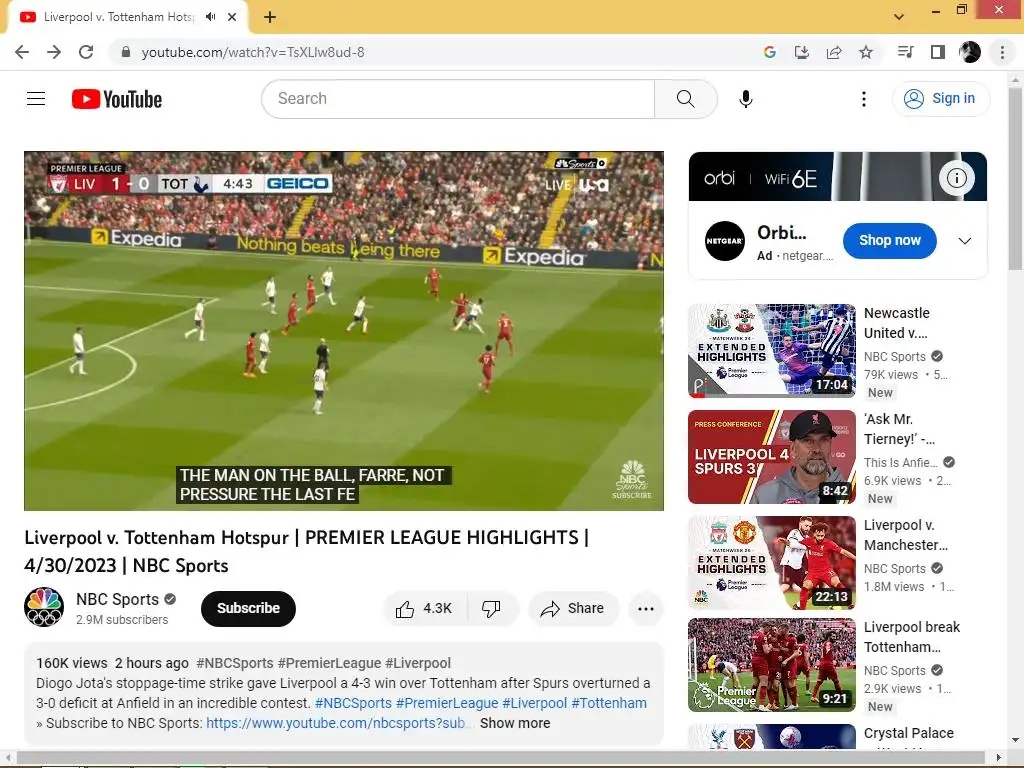Bookmark this page with the star icon
The image size is (1024, 768).
point(866,52)
